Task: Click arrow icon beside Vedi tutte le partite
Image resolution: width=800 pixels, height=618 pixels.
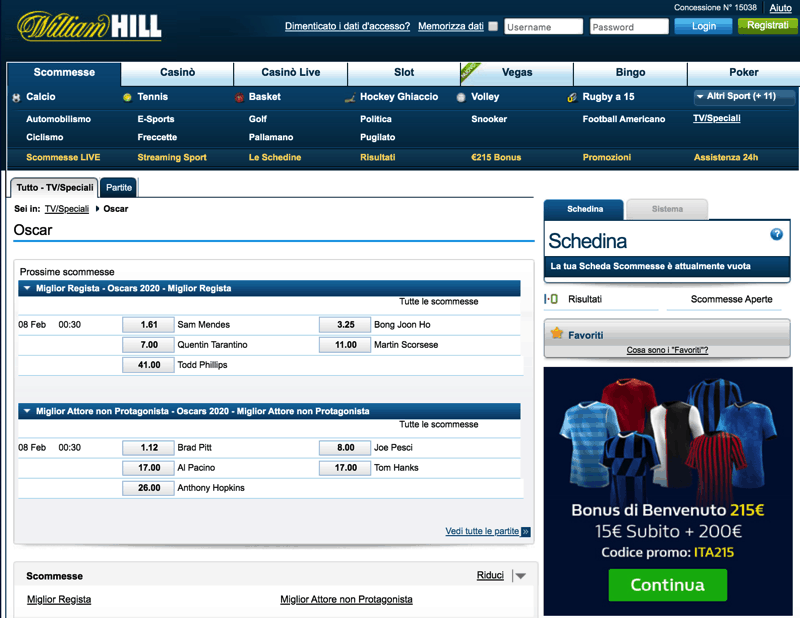Action: pyautogui.click(x=526, y=532)
